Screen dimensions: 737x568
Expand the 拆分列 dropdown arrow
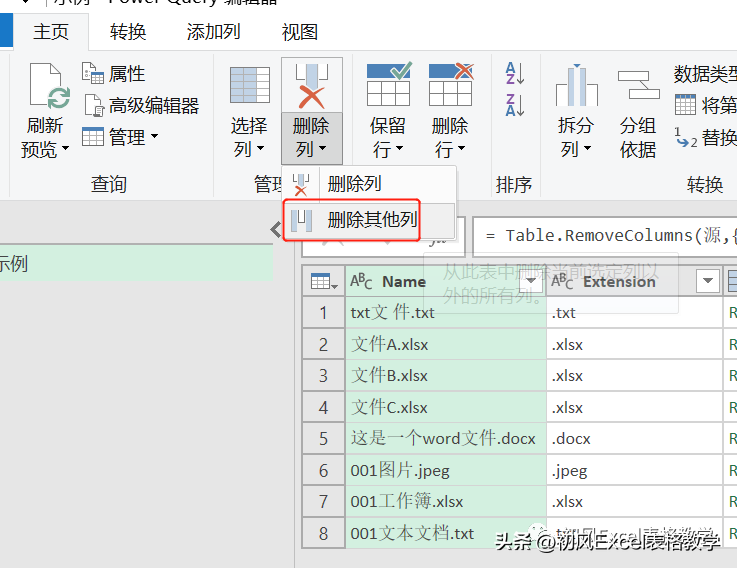588,148
